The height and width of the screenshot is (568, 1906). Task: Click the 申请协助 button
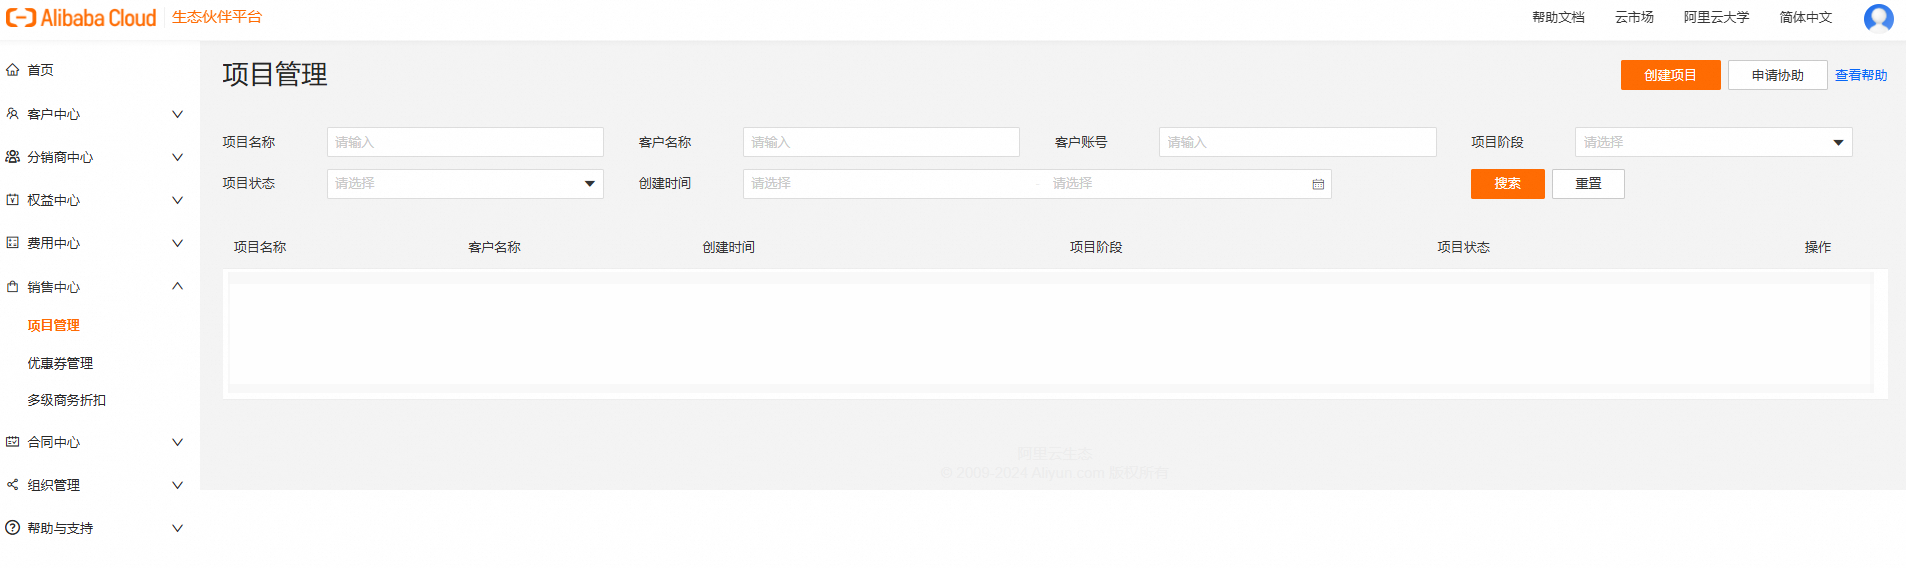click(x=1777, y=75)
